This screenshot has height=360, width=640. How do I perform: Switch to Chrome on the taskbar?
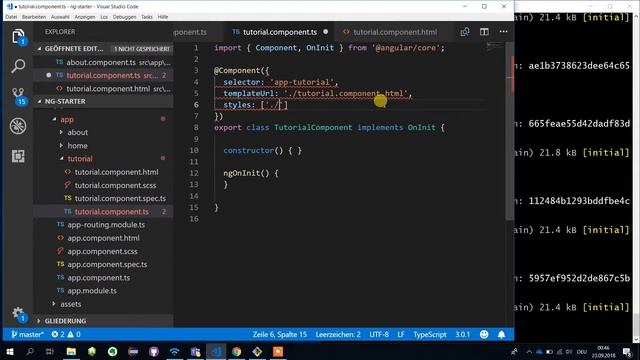click(x=236, y=351)
